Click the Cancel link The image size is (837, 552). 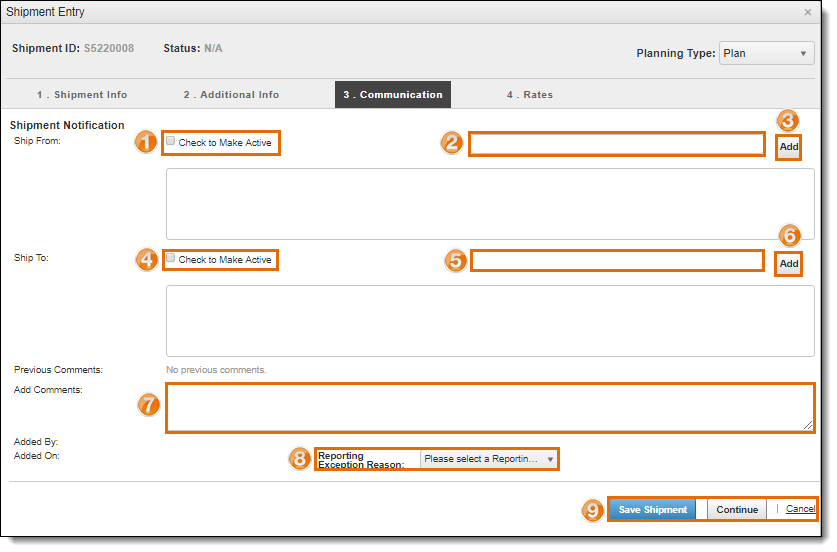[800, 509]
